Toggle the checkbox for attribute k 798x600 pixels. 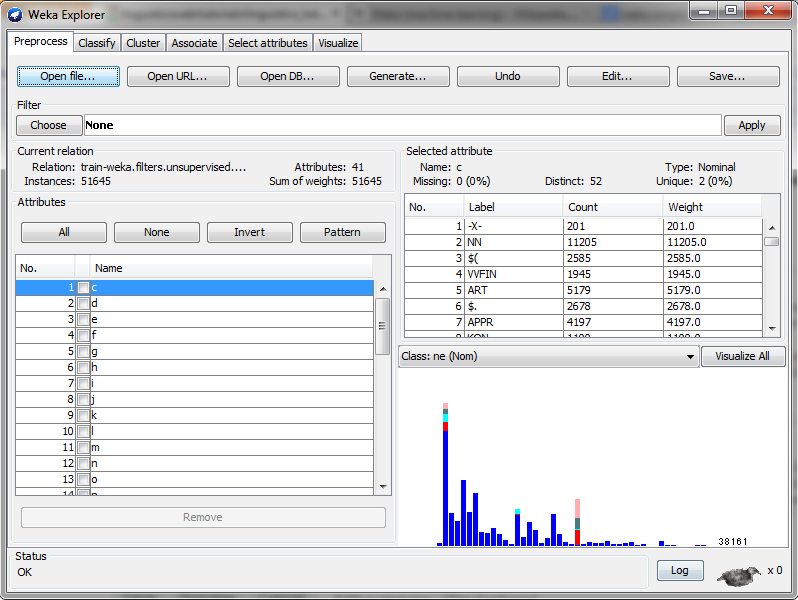point(84,415)
